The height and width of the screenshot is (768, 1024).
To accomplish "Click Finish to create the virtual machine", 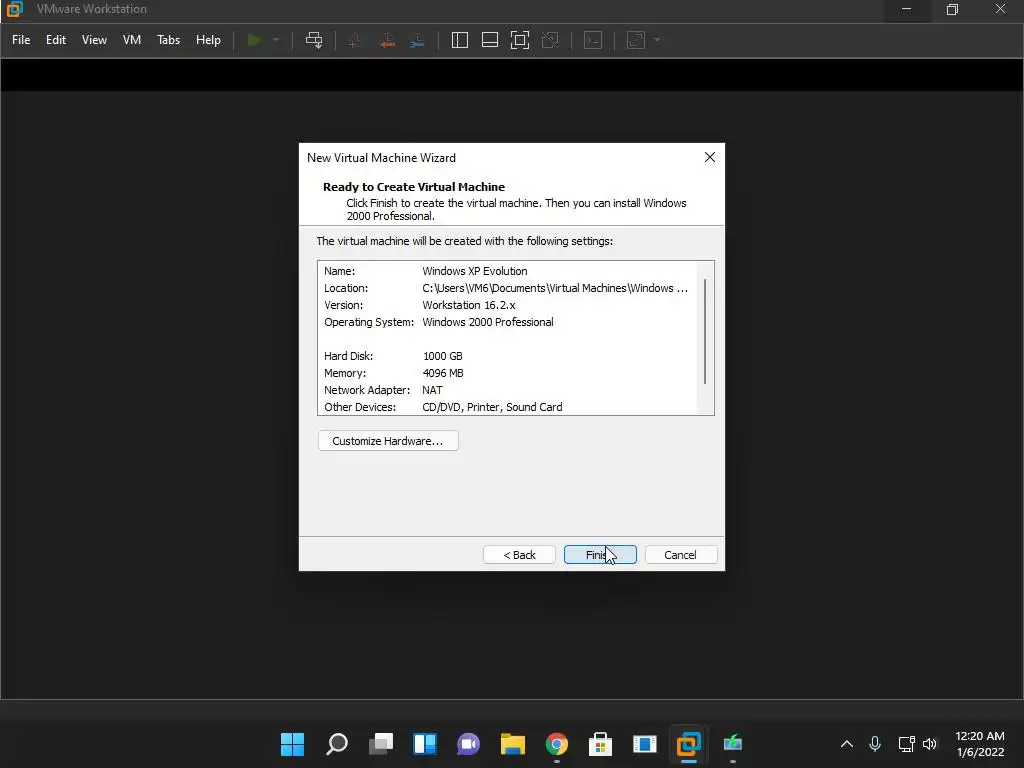I will [x=600, y=554].
